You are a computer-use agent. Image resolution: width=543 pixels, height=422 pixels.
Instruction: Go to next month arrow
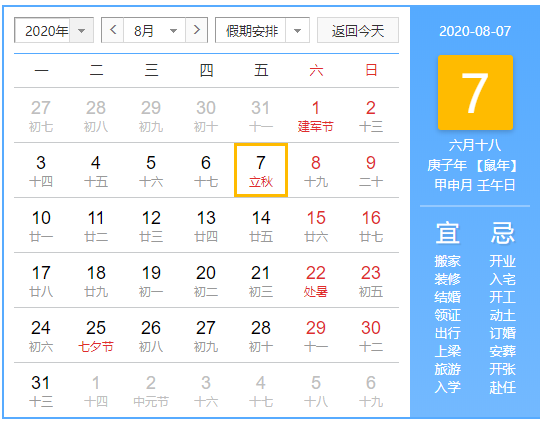pyautogui.click(x=196, y=30)
